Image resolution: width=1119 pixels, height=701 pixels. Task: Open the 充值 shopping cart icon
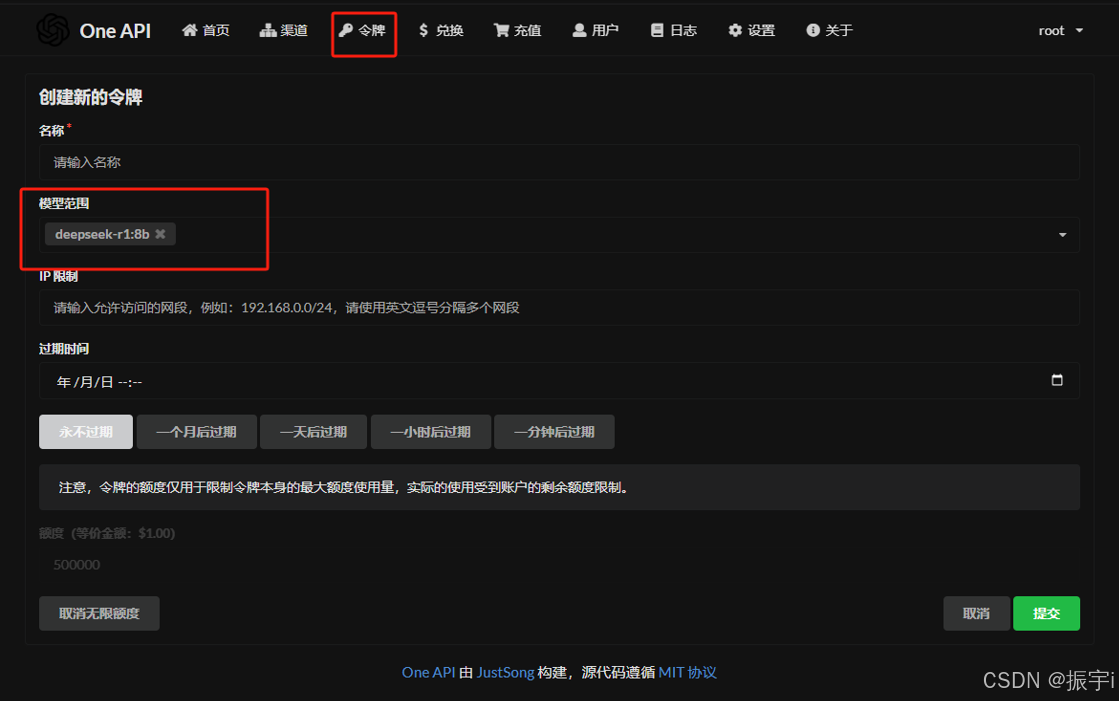[500, 30]
